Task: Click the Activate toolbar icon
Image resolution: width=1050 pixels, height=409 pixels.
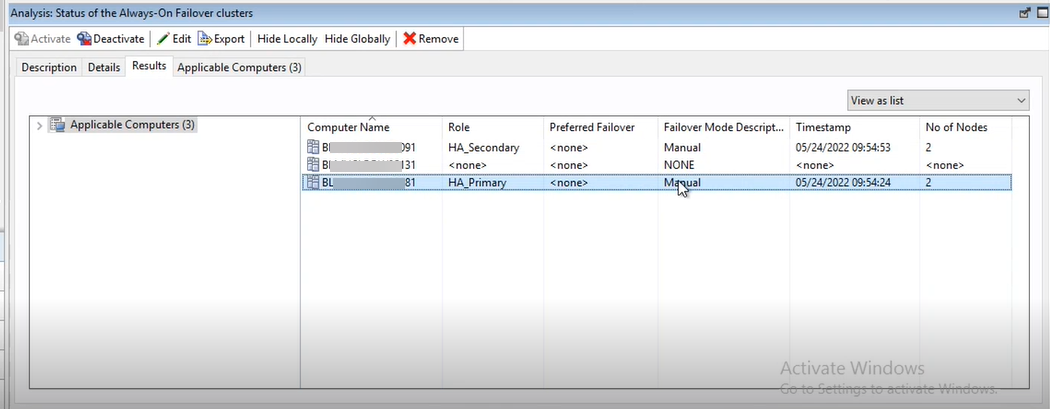Action: coord(21,39)
